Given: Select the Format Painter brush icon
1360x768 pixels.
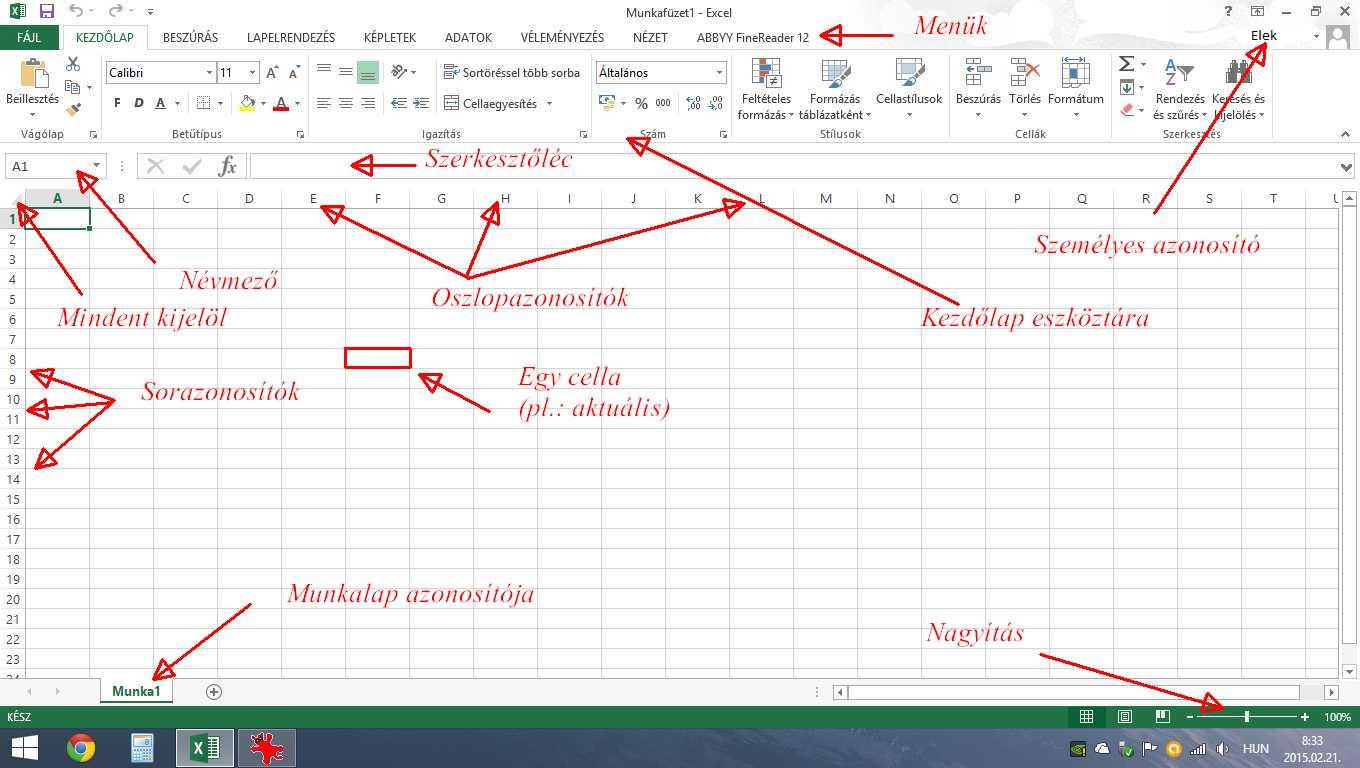Looking at the screenshot, I should (73, 110).
